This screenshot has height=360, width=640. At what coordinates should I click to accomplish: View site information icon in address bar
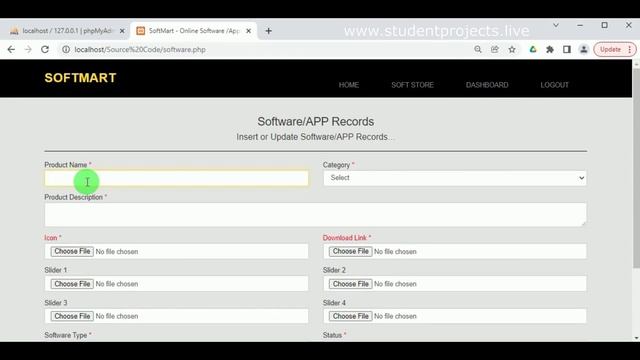(x=66, y=49)
